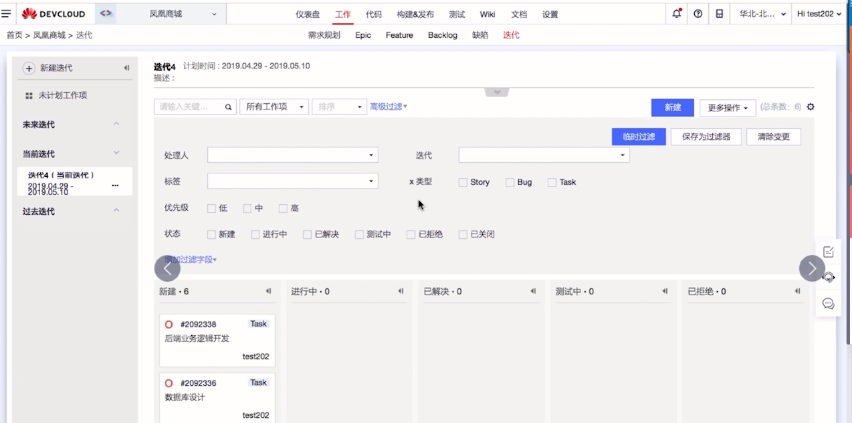
Task: Open the 缺陷 sub-tab
Action: tap(480, 35)
